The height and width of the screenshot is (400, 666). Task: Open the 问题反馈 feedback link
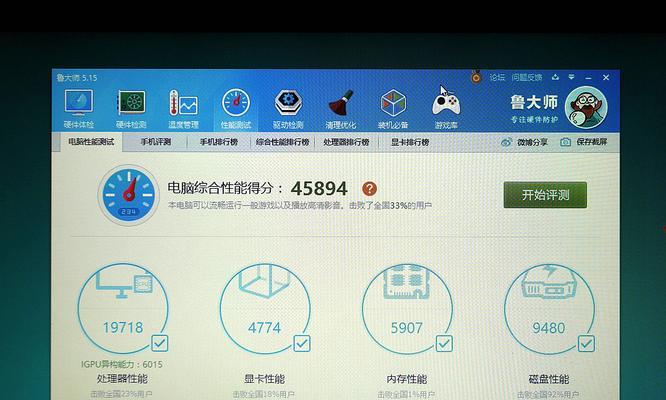pos(527,77)
